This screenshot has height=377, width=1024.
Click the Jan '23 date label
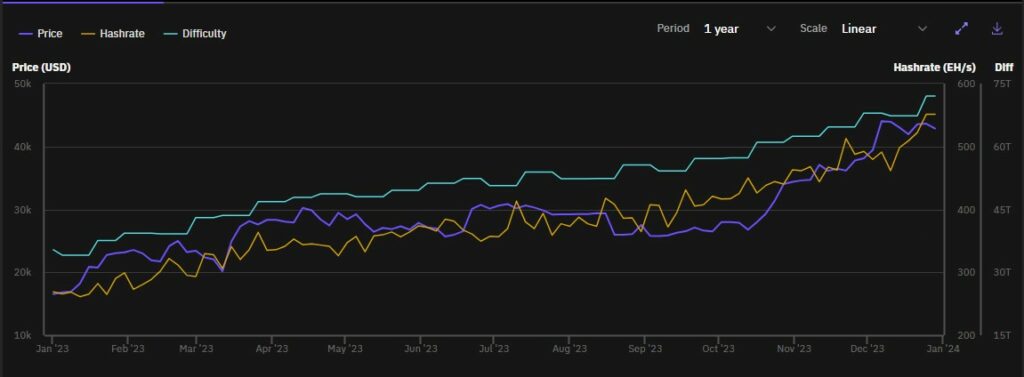pos(52,350)
